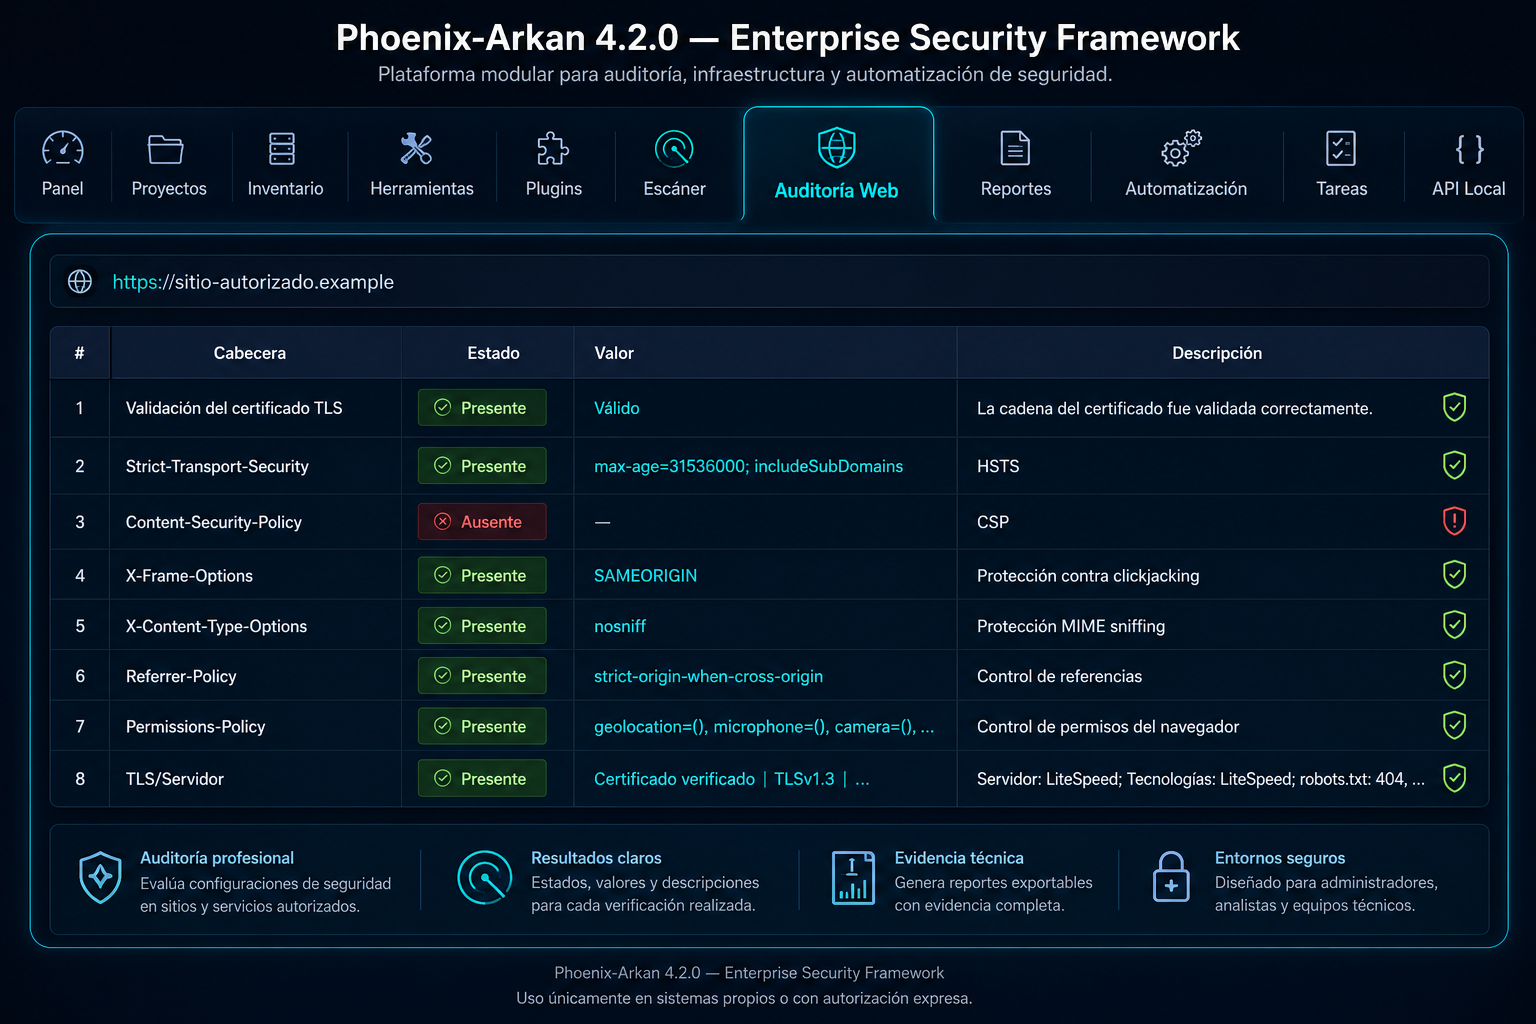Click the green shield in MIME sniffing row

(x=1454, y=625)
